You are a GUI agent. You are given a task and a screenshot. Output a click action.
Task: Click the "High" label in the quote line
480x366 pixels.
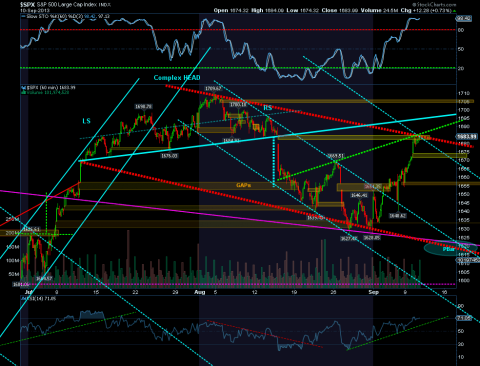(x=257, y=10)
